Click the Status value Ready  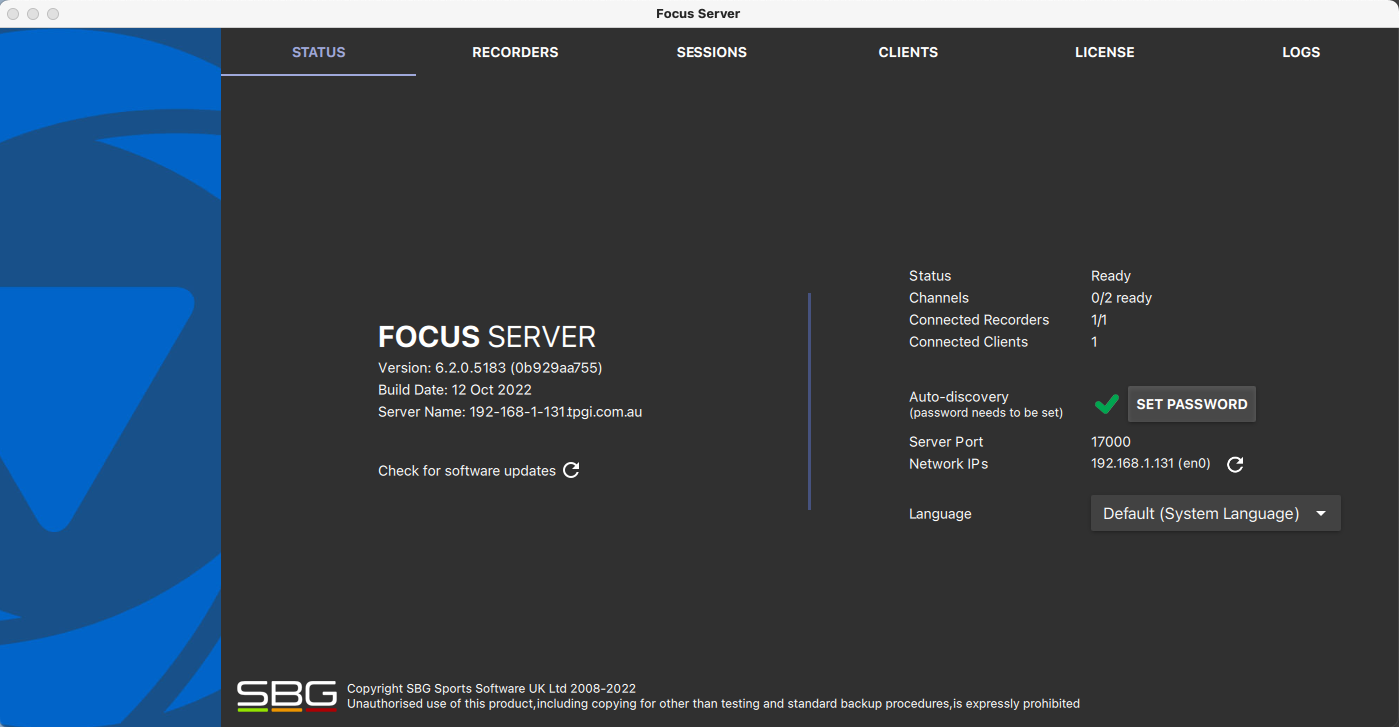coord(1111,276)
